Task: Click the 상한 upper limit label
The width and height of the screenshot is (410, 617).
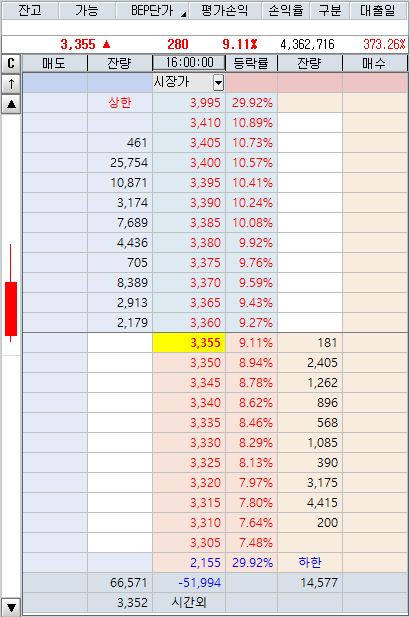Action: [x=120, y=103]
